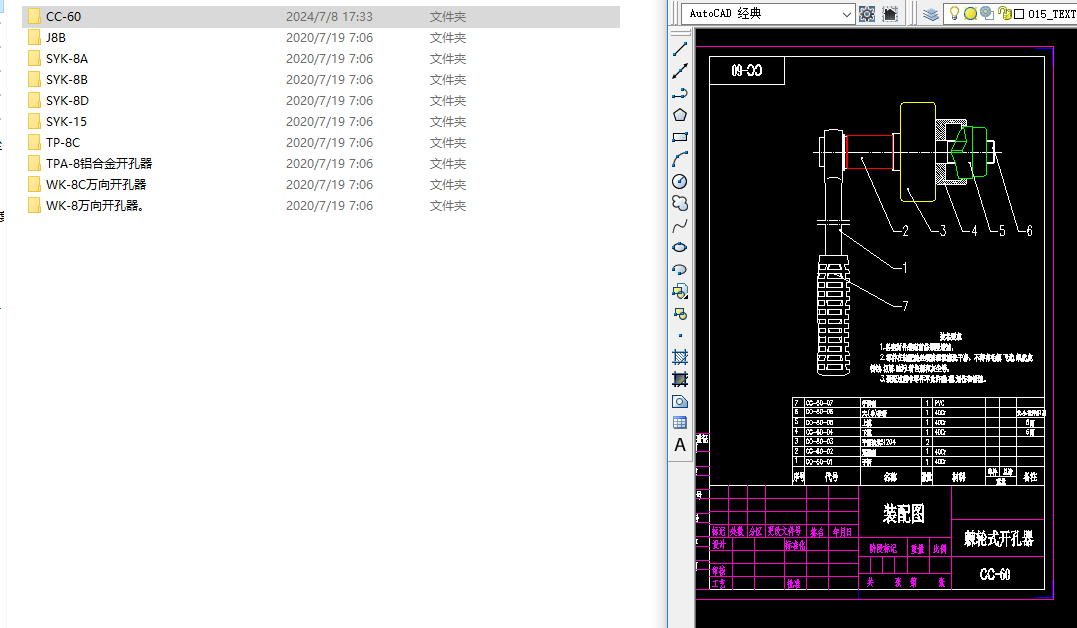Image resolution: width=1077 pixels, height=628 pixels.
Task: Select the WK-8C万向开孔器 folder
Action: (x=96, y=185)
